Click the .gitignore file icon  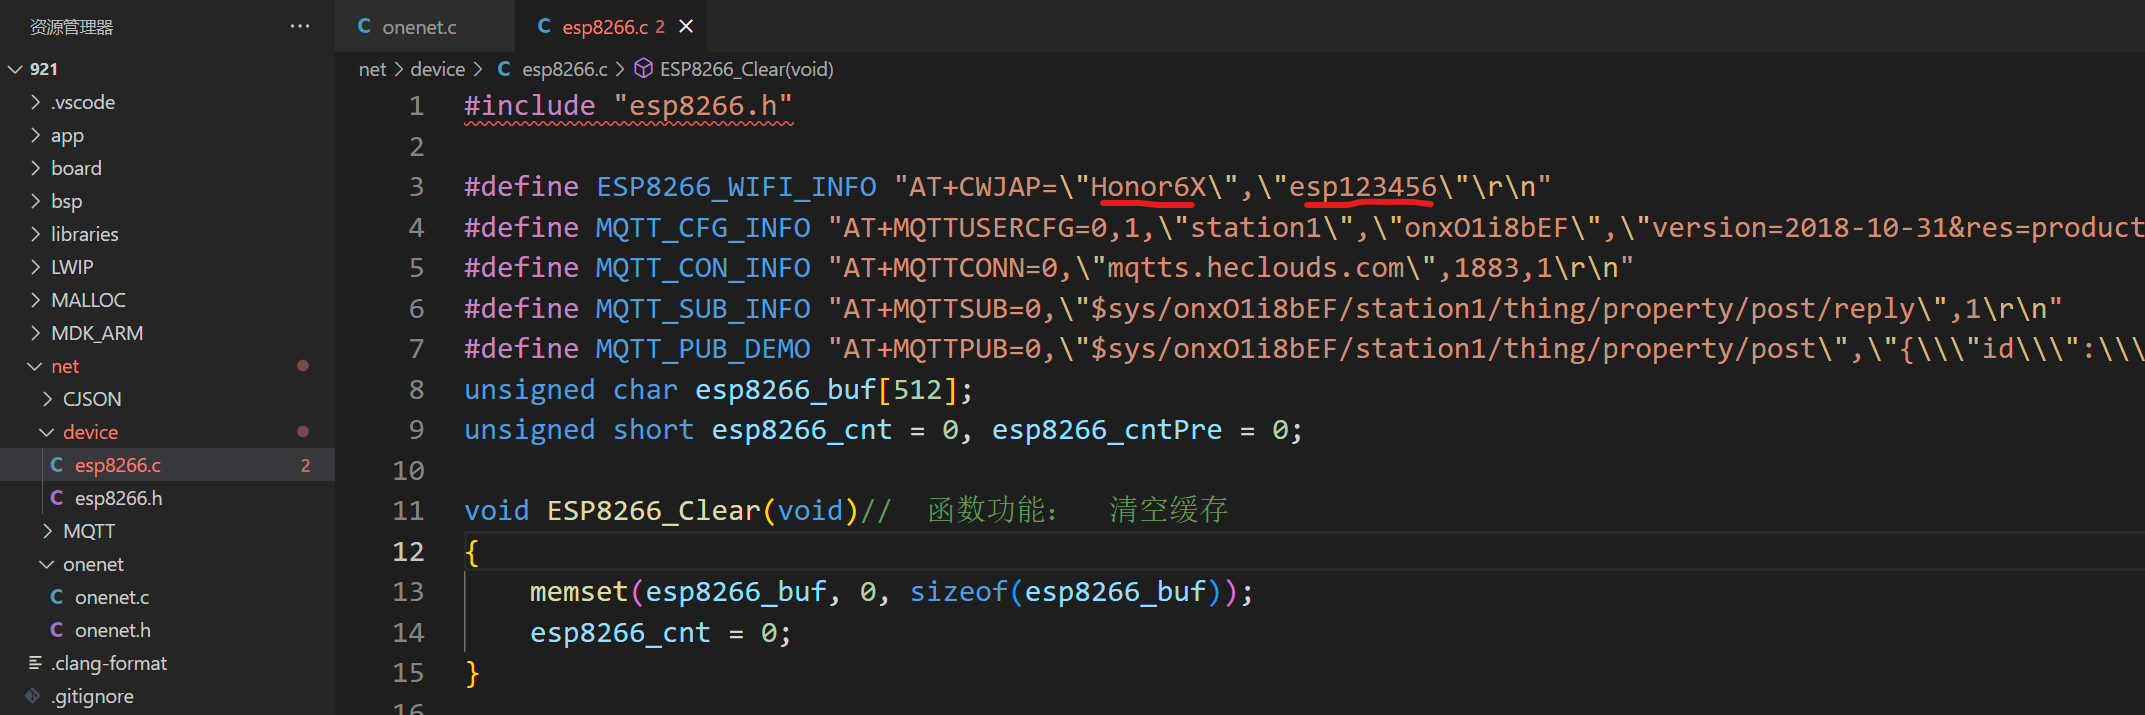(x=33, y=696)
